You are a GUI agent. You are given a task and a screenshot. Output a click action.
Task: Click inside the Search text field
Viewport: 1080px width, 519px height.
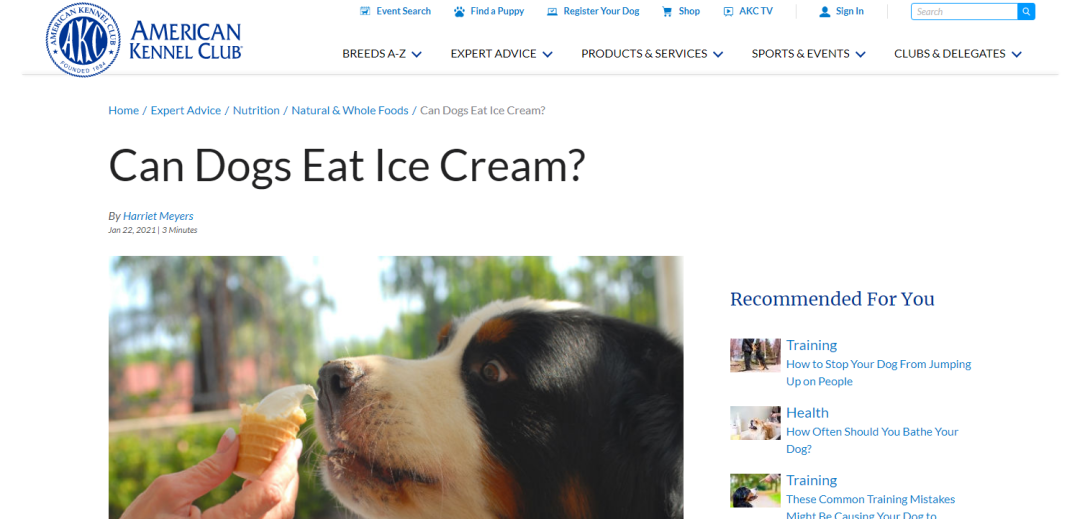[x=964, y=12]
